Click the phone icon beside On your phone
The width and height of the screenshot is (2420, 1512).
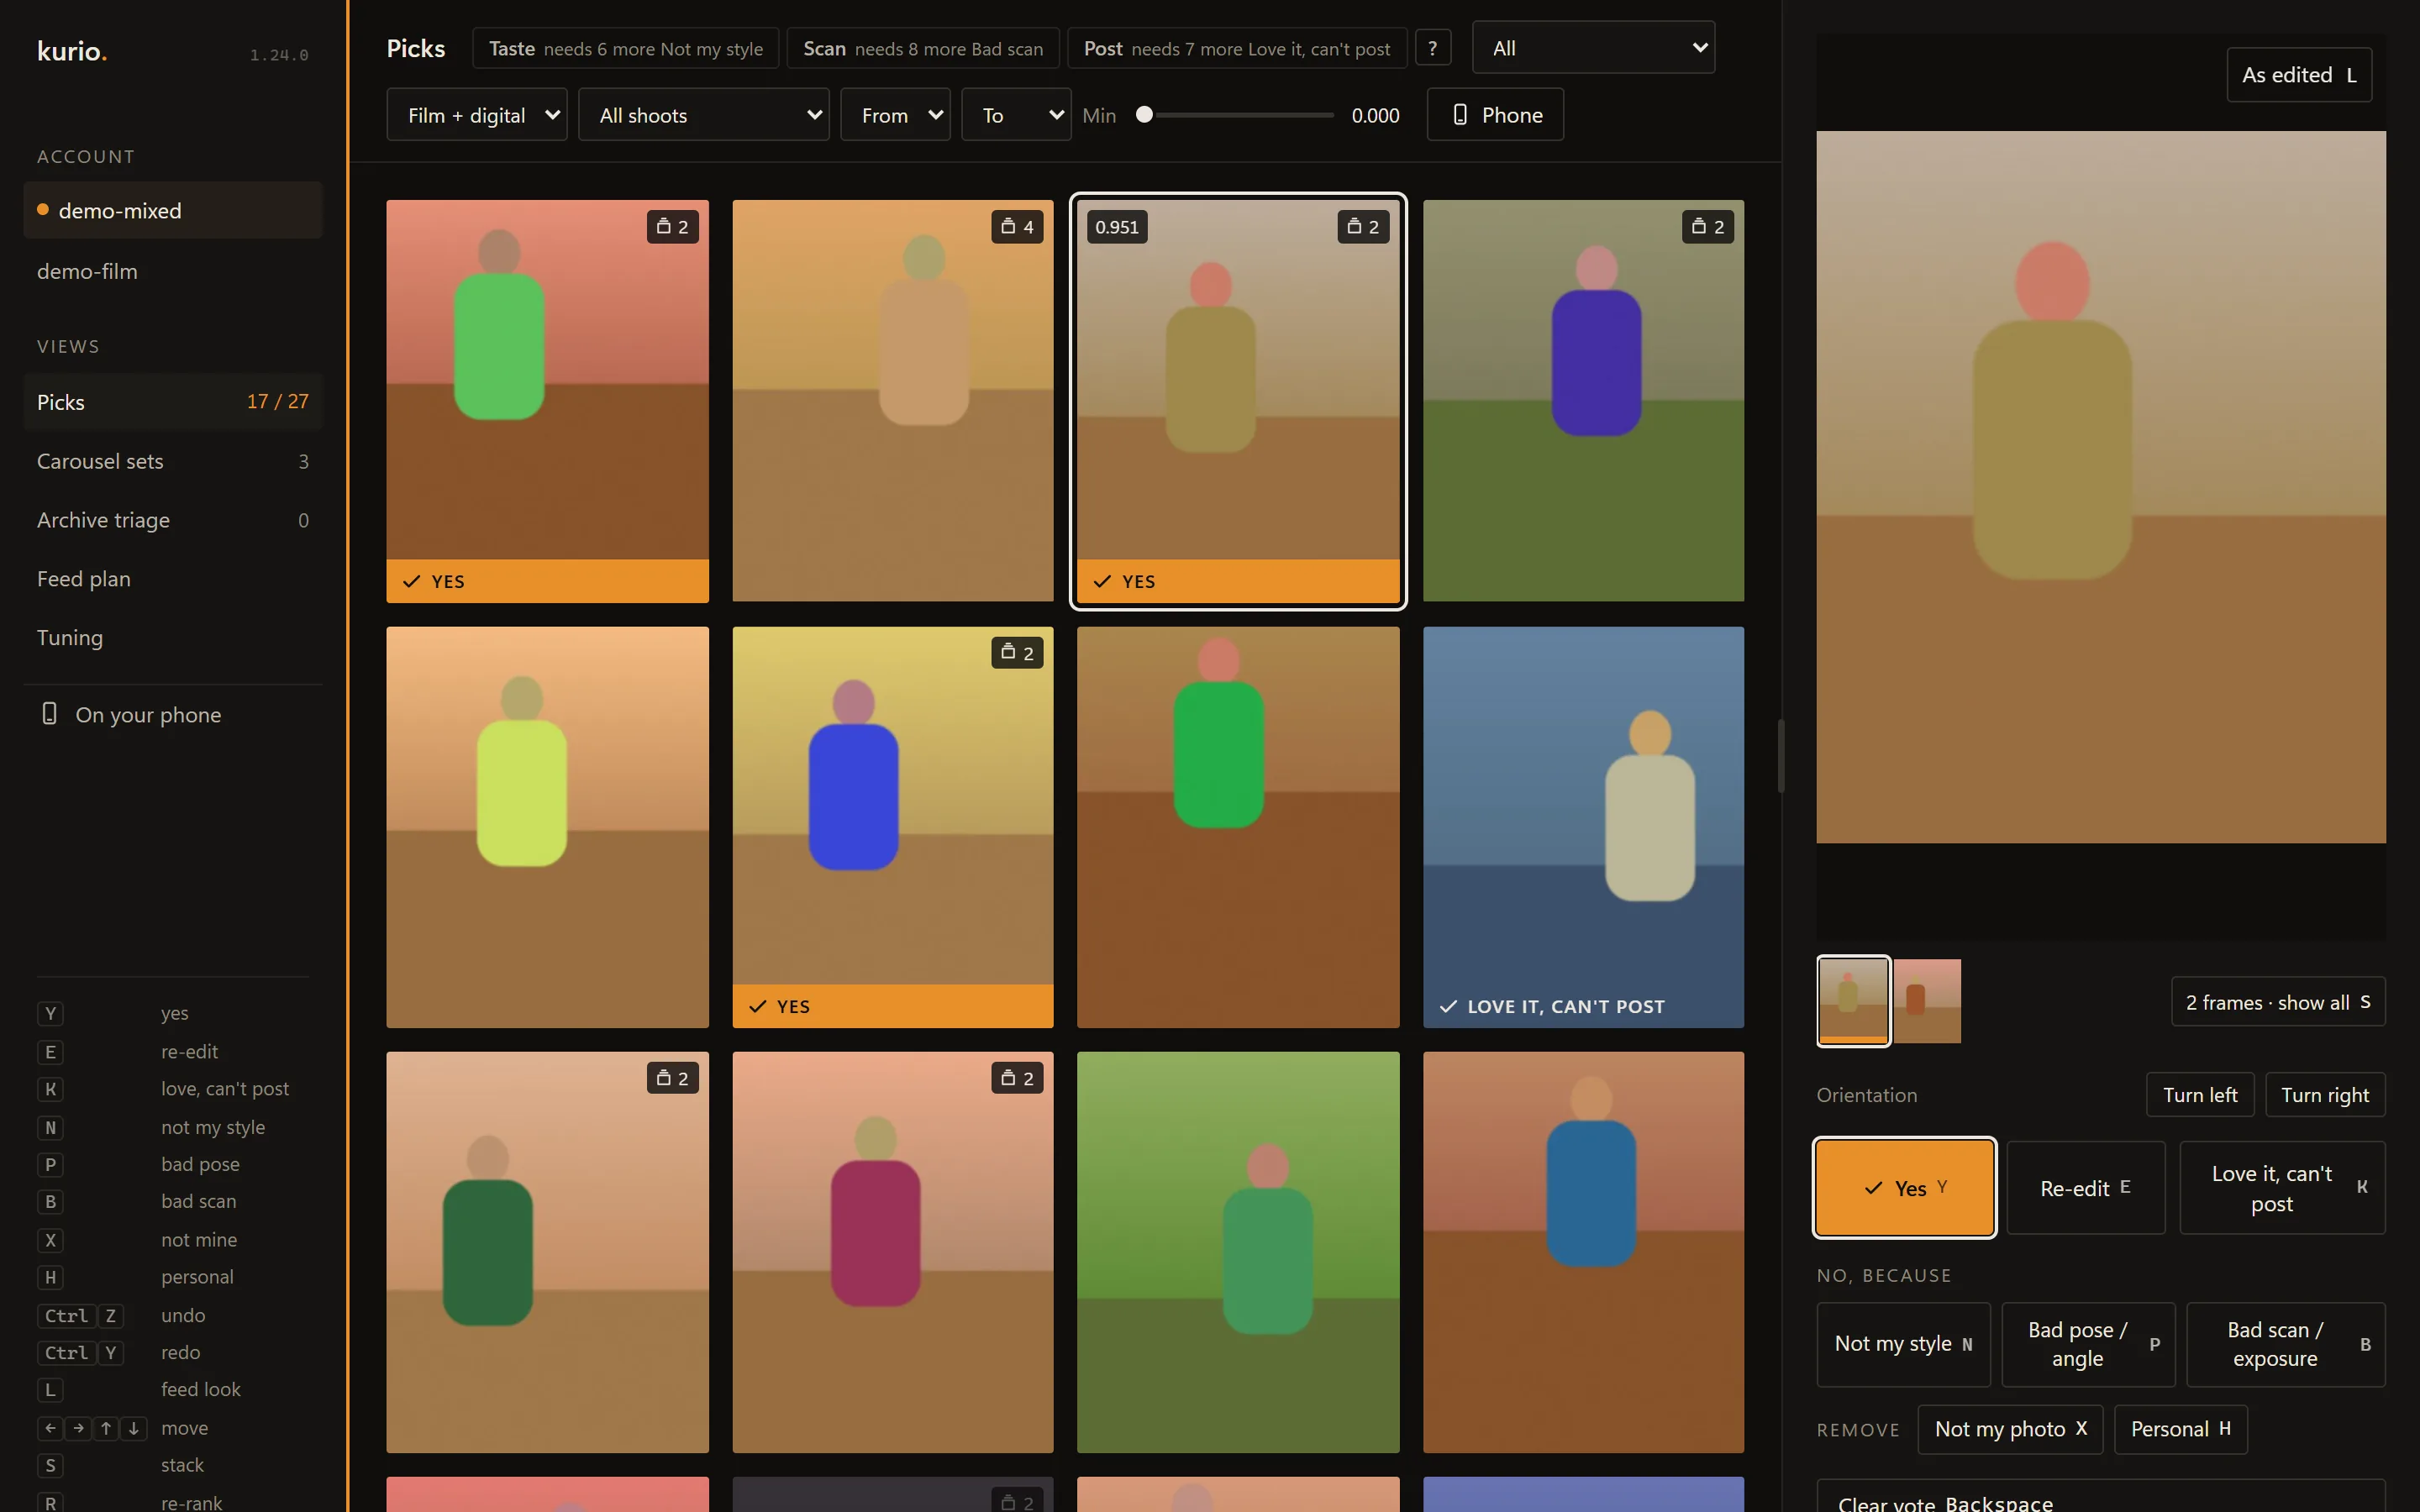click(49, 714)
